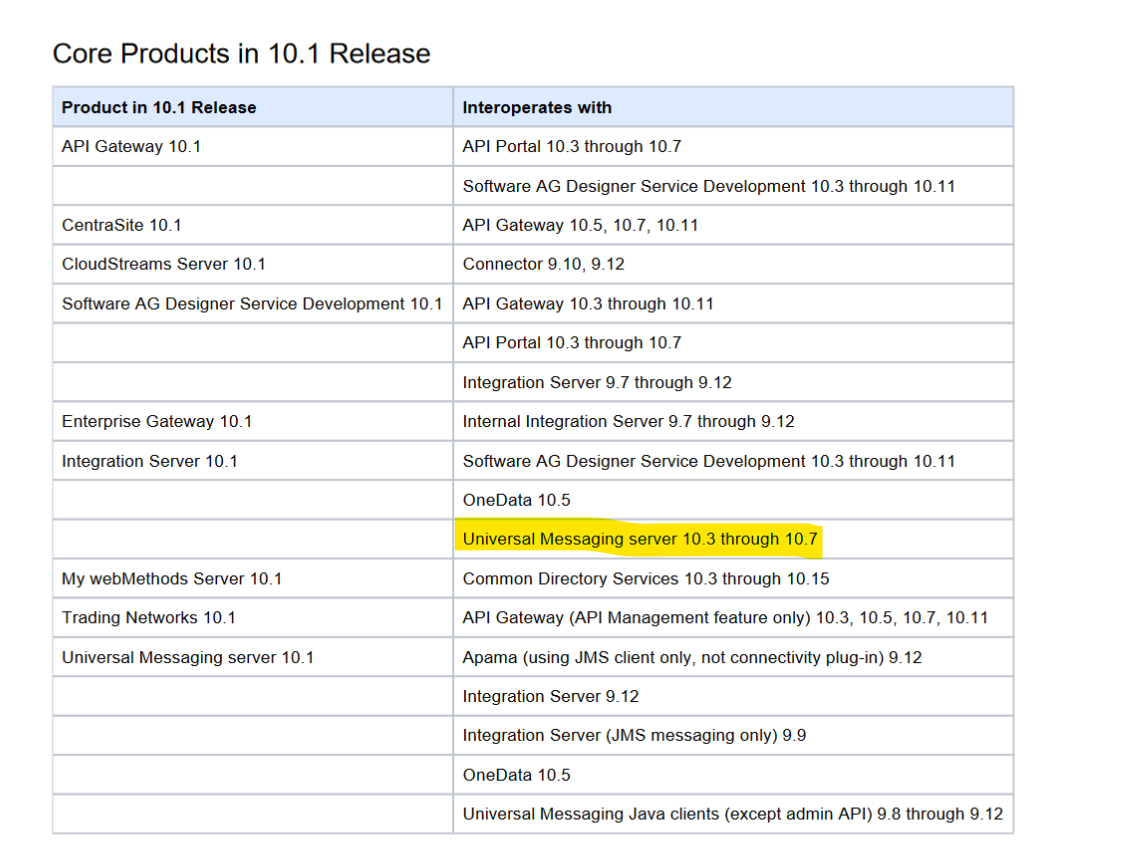Select the Apama JMS client 9.12 entry
Viewport: 1138px width, 860px height.
[x=692, y=657]
